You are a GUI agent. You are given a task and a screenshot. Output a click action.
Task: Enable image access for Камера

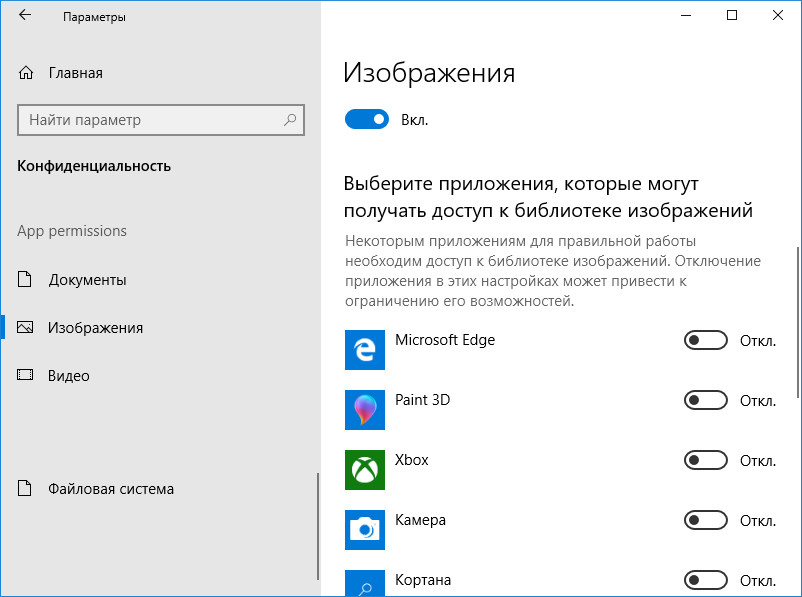(706, 520)
